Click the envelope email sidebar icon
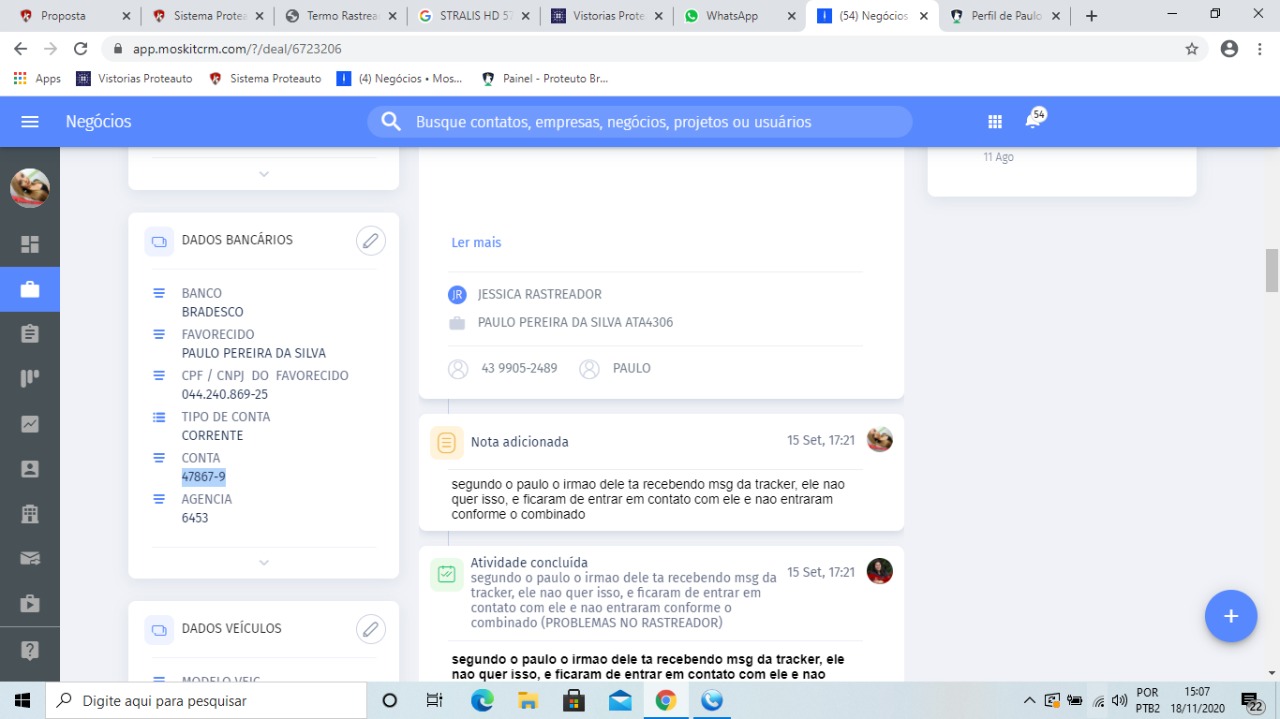The image size is (1280, 719). (30, 558)
